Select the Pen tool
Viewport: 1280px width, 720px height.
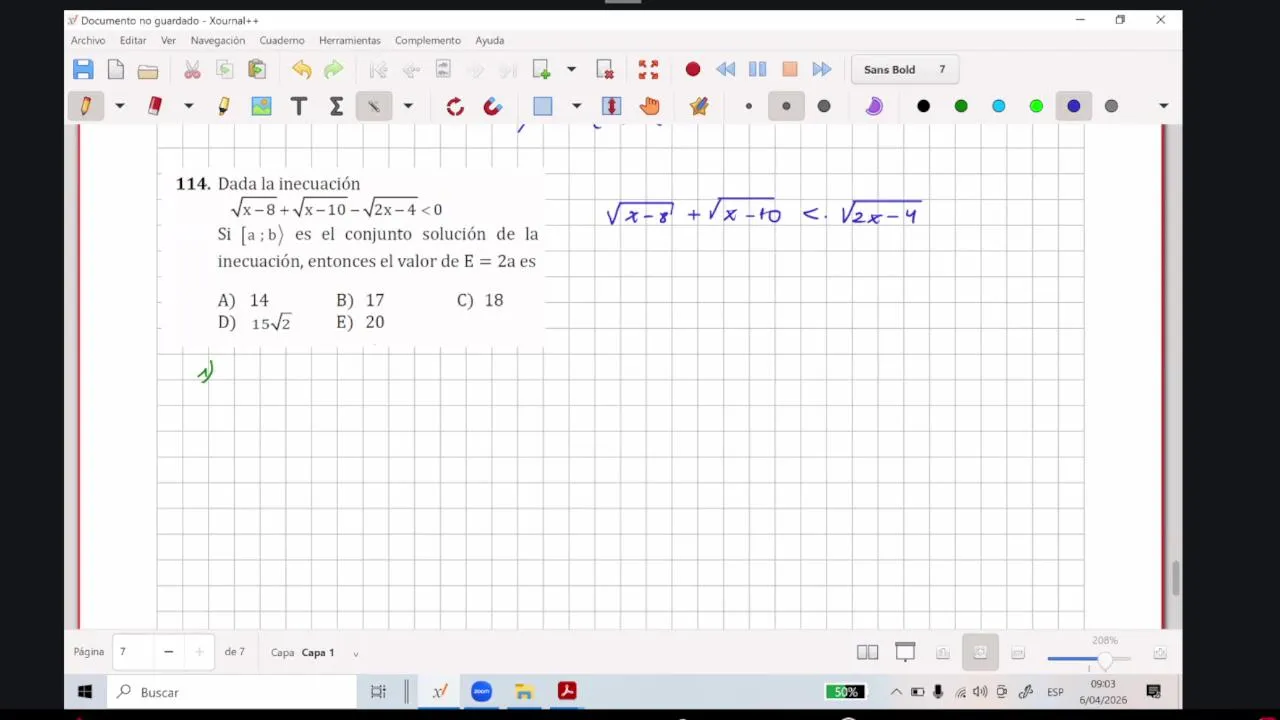point(86,106)
